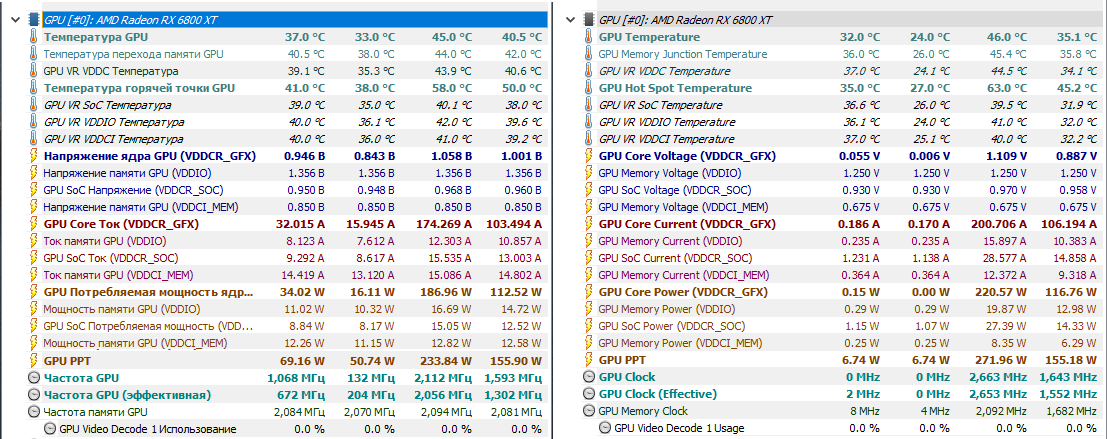Click clock icon beside GPU Memory Clock

(589, 411)
